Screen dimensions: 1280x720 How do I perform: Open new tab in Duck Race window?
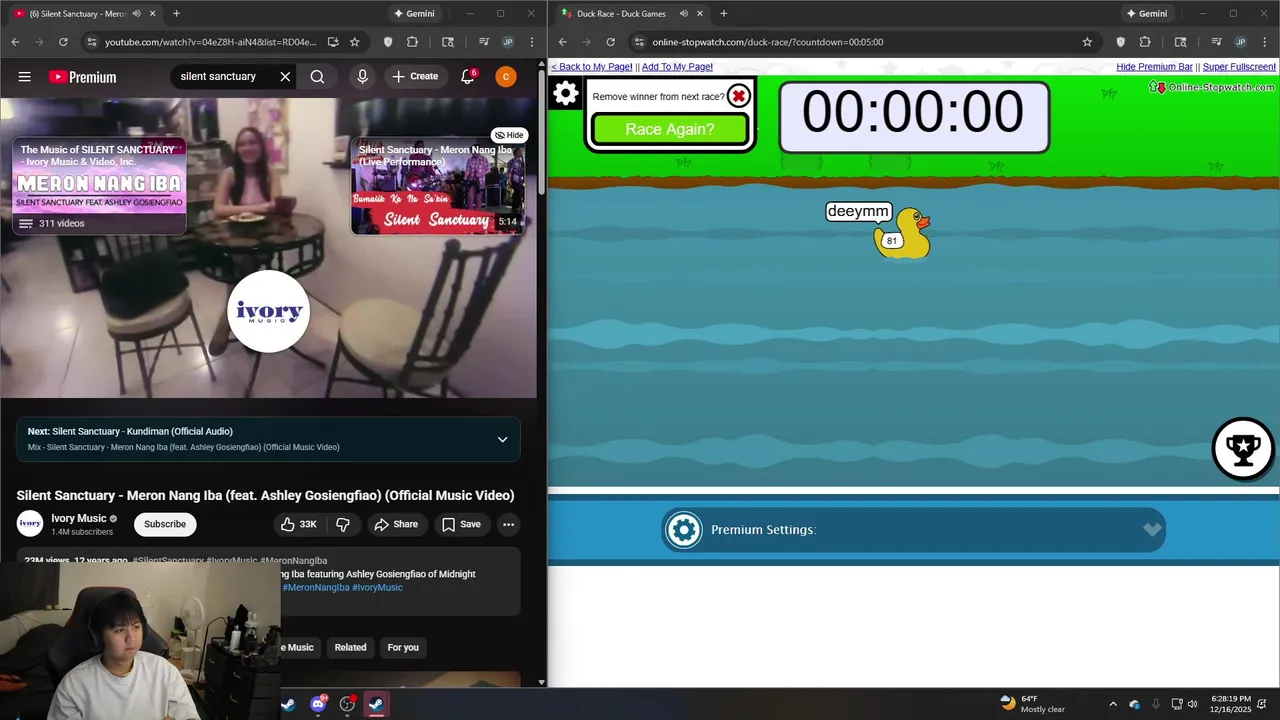[x=723, y=14]
